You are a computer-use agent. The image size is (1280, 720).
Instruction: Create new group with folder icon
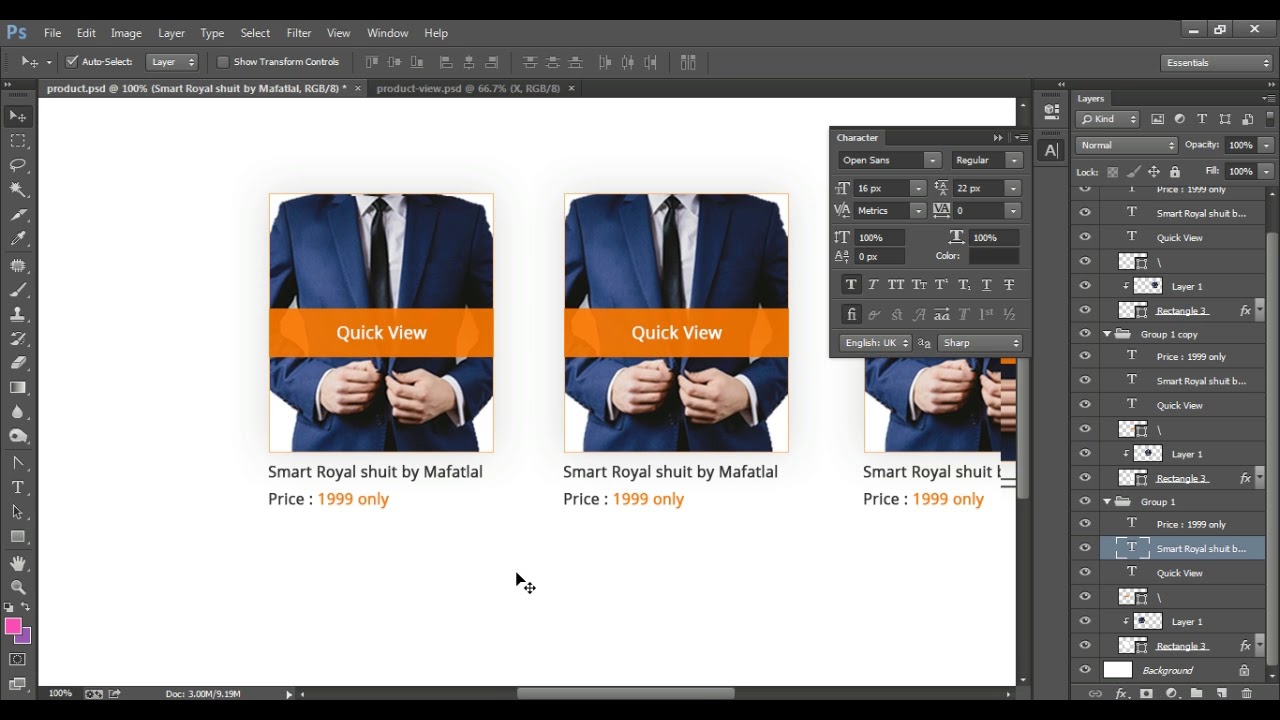[1196, 694]
